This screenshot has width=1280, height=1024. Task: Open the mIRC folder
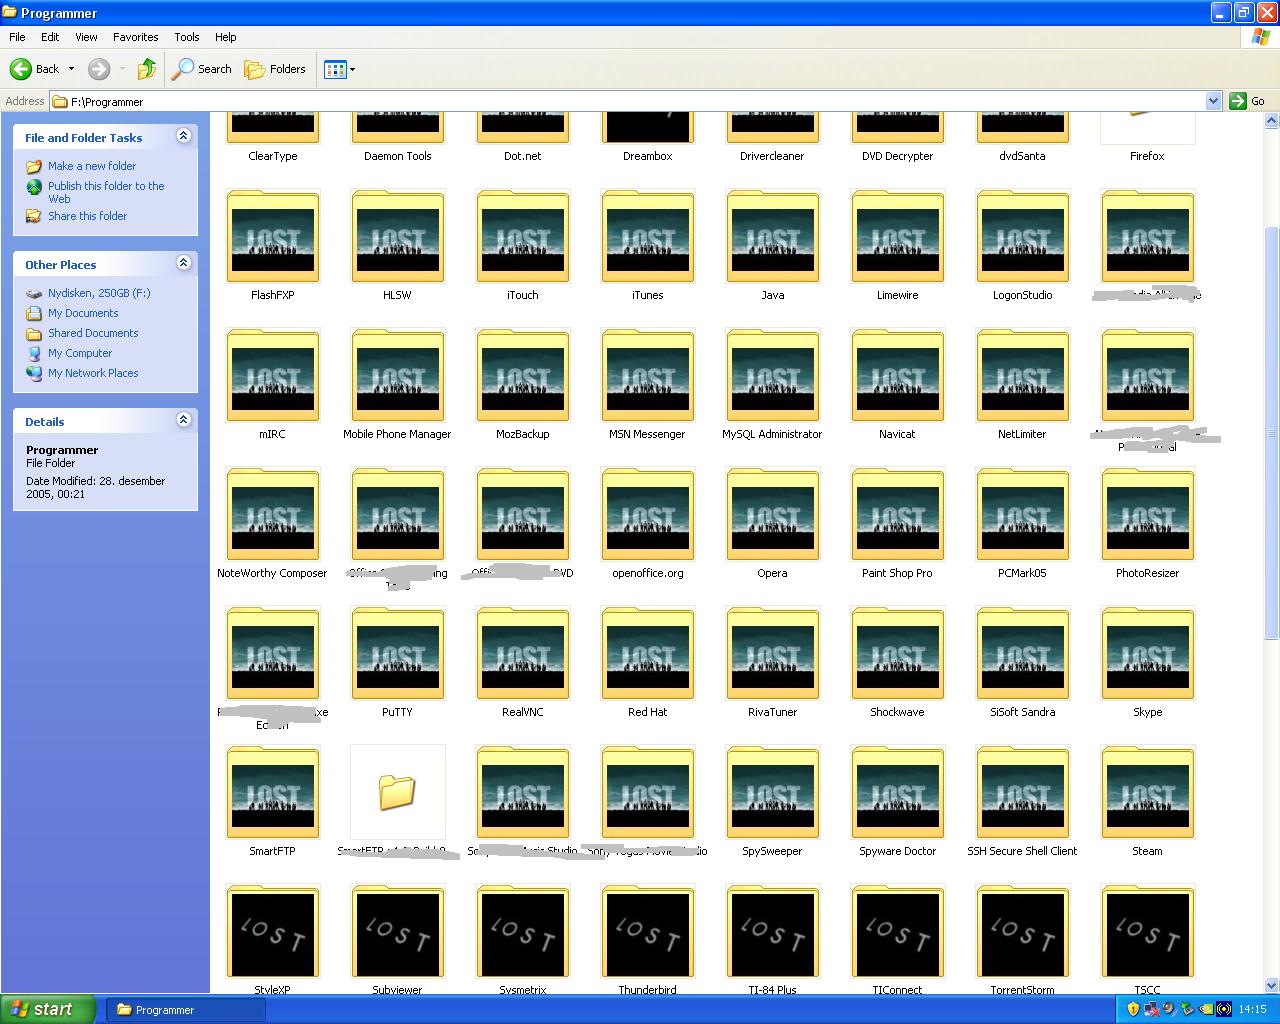tap(272, 375)
